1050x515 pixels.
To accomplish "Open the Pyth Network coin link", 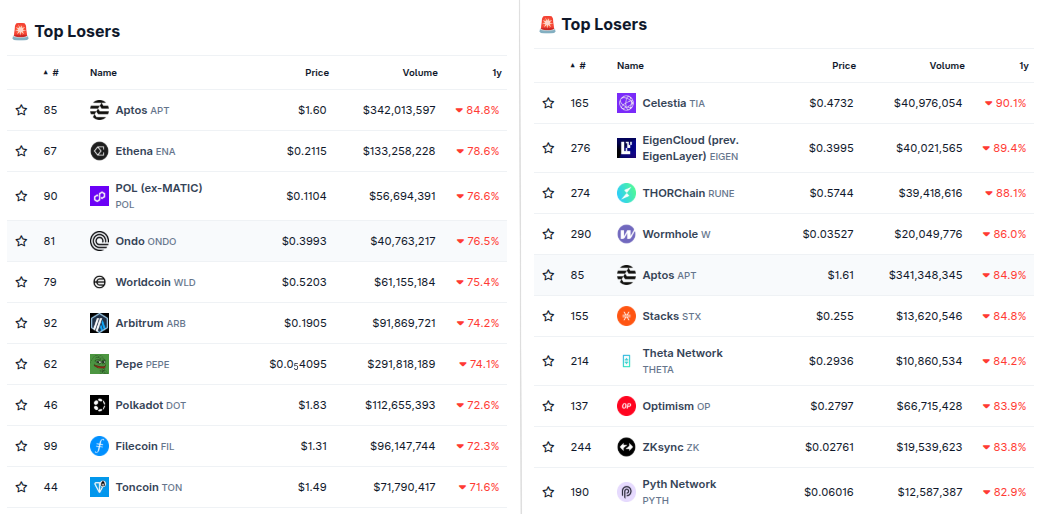I will [679, 492].
